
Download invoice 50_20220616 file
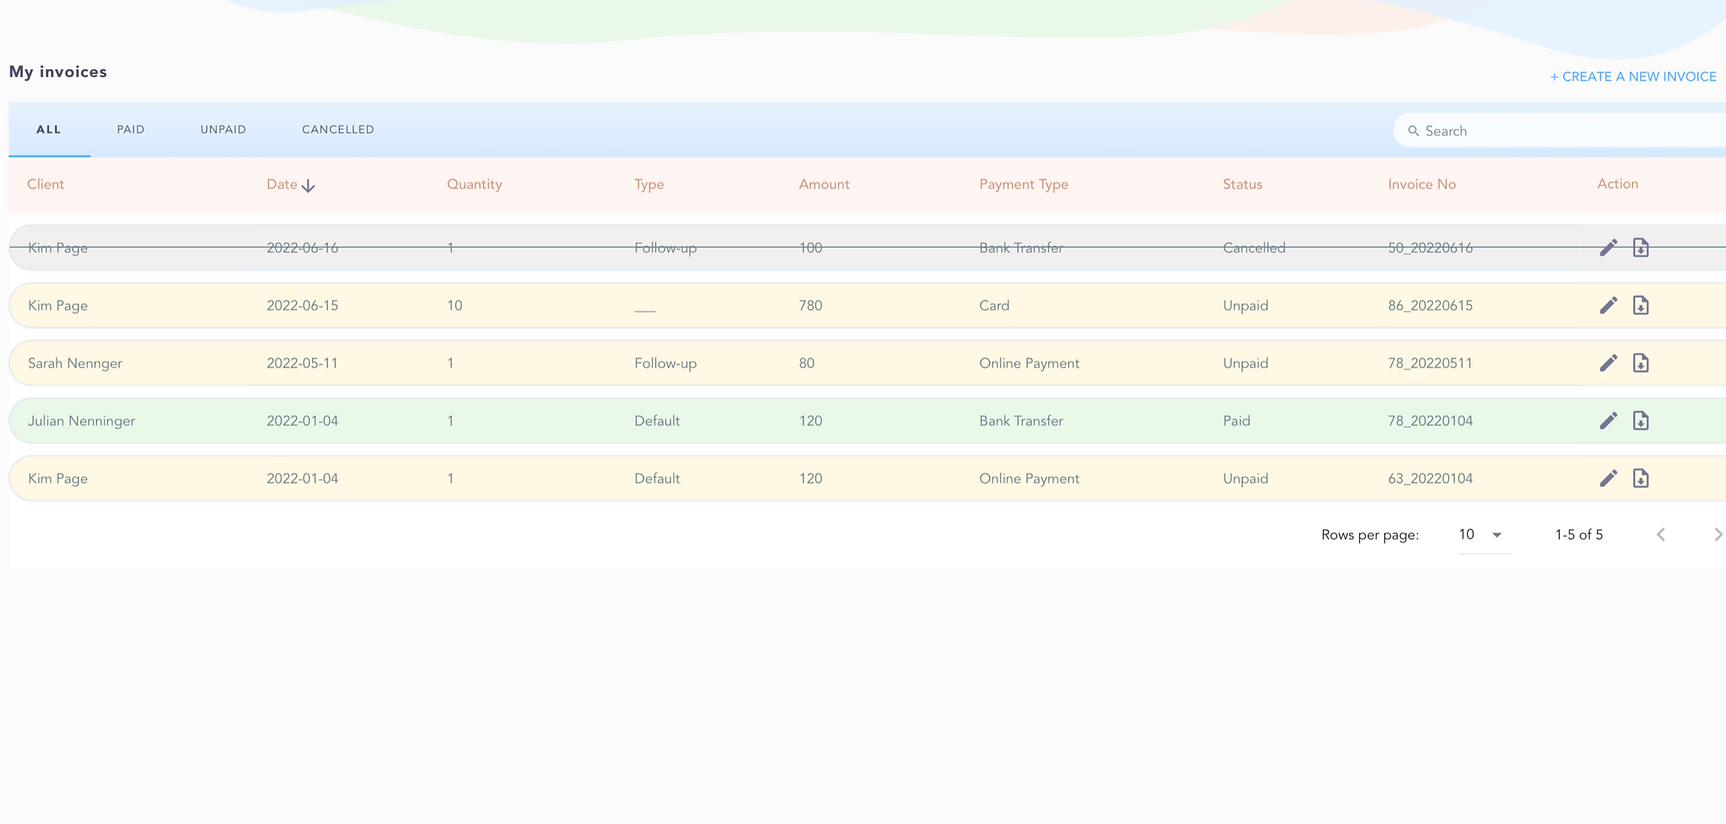point(1641,248)
